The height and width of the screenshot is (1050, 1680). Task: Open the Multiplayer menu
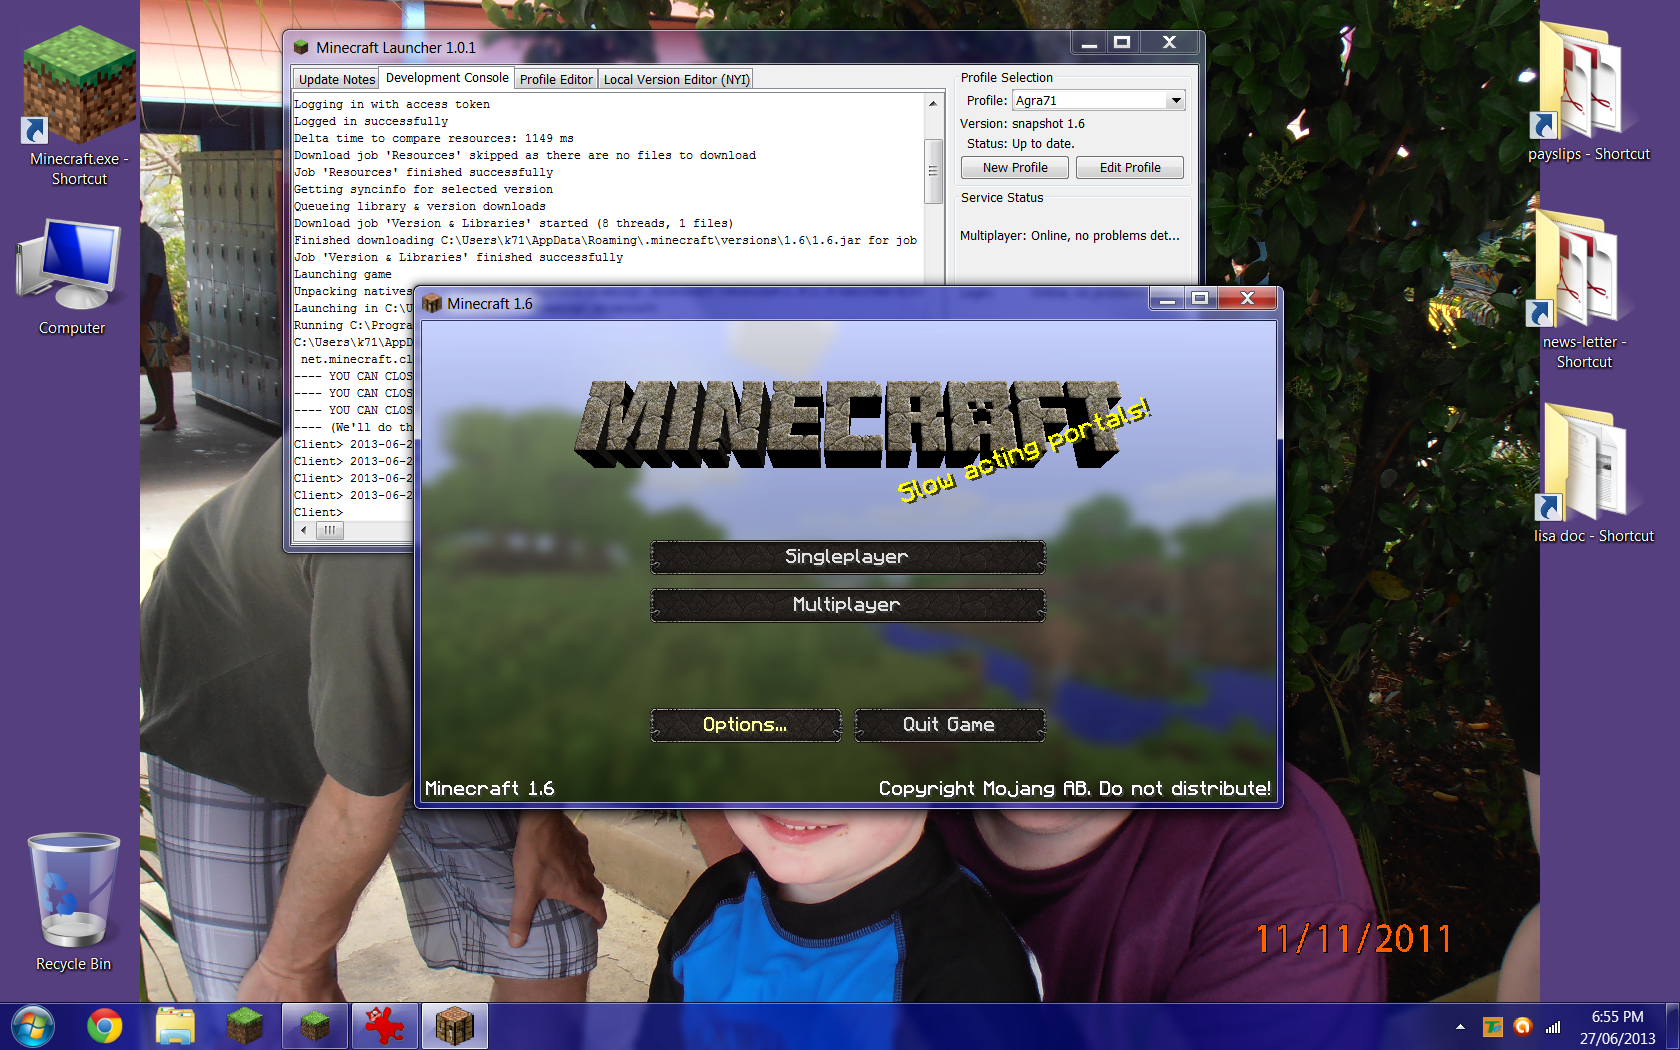(847, 605)
